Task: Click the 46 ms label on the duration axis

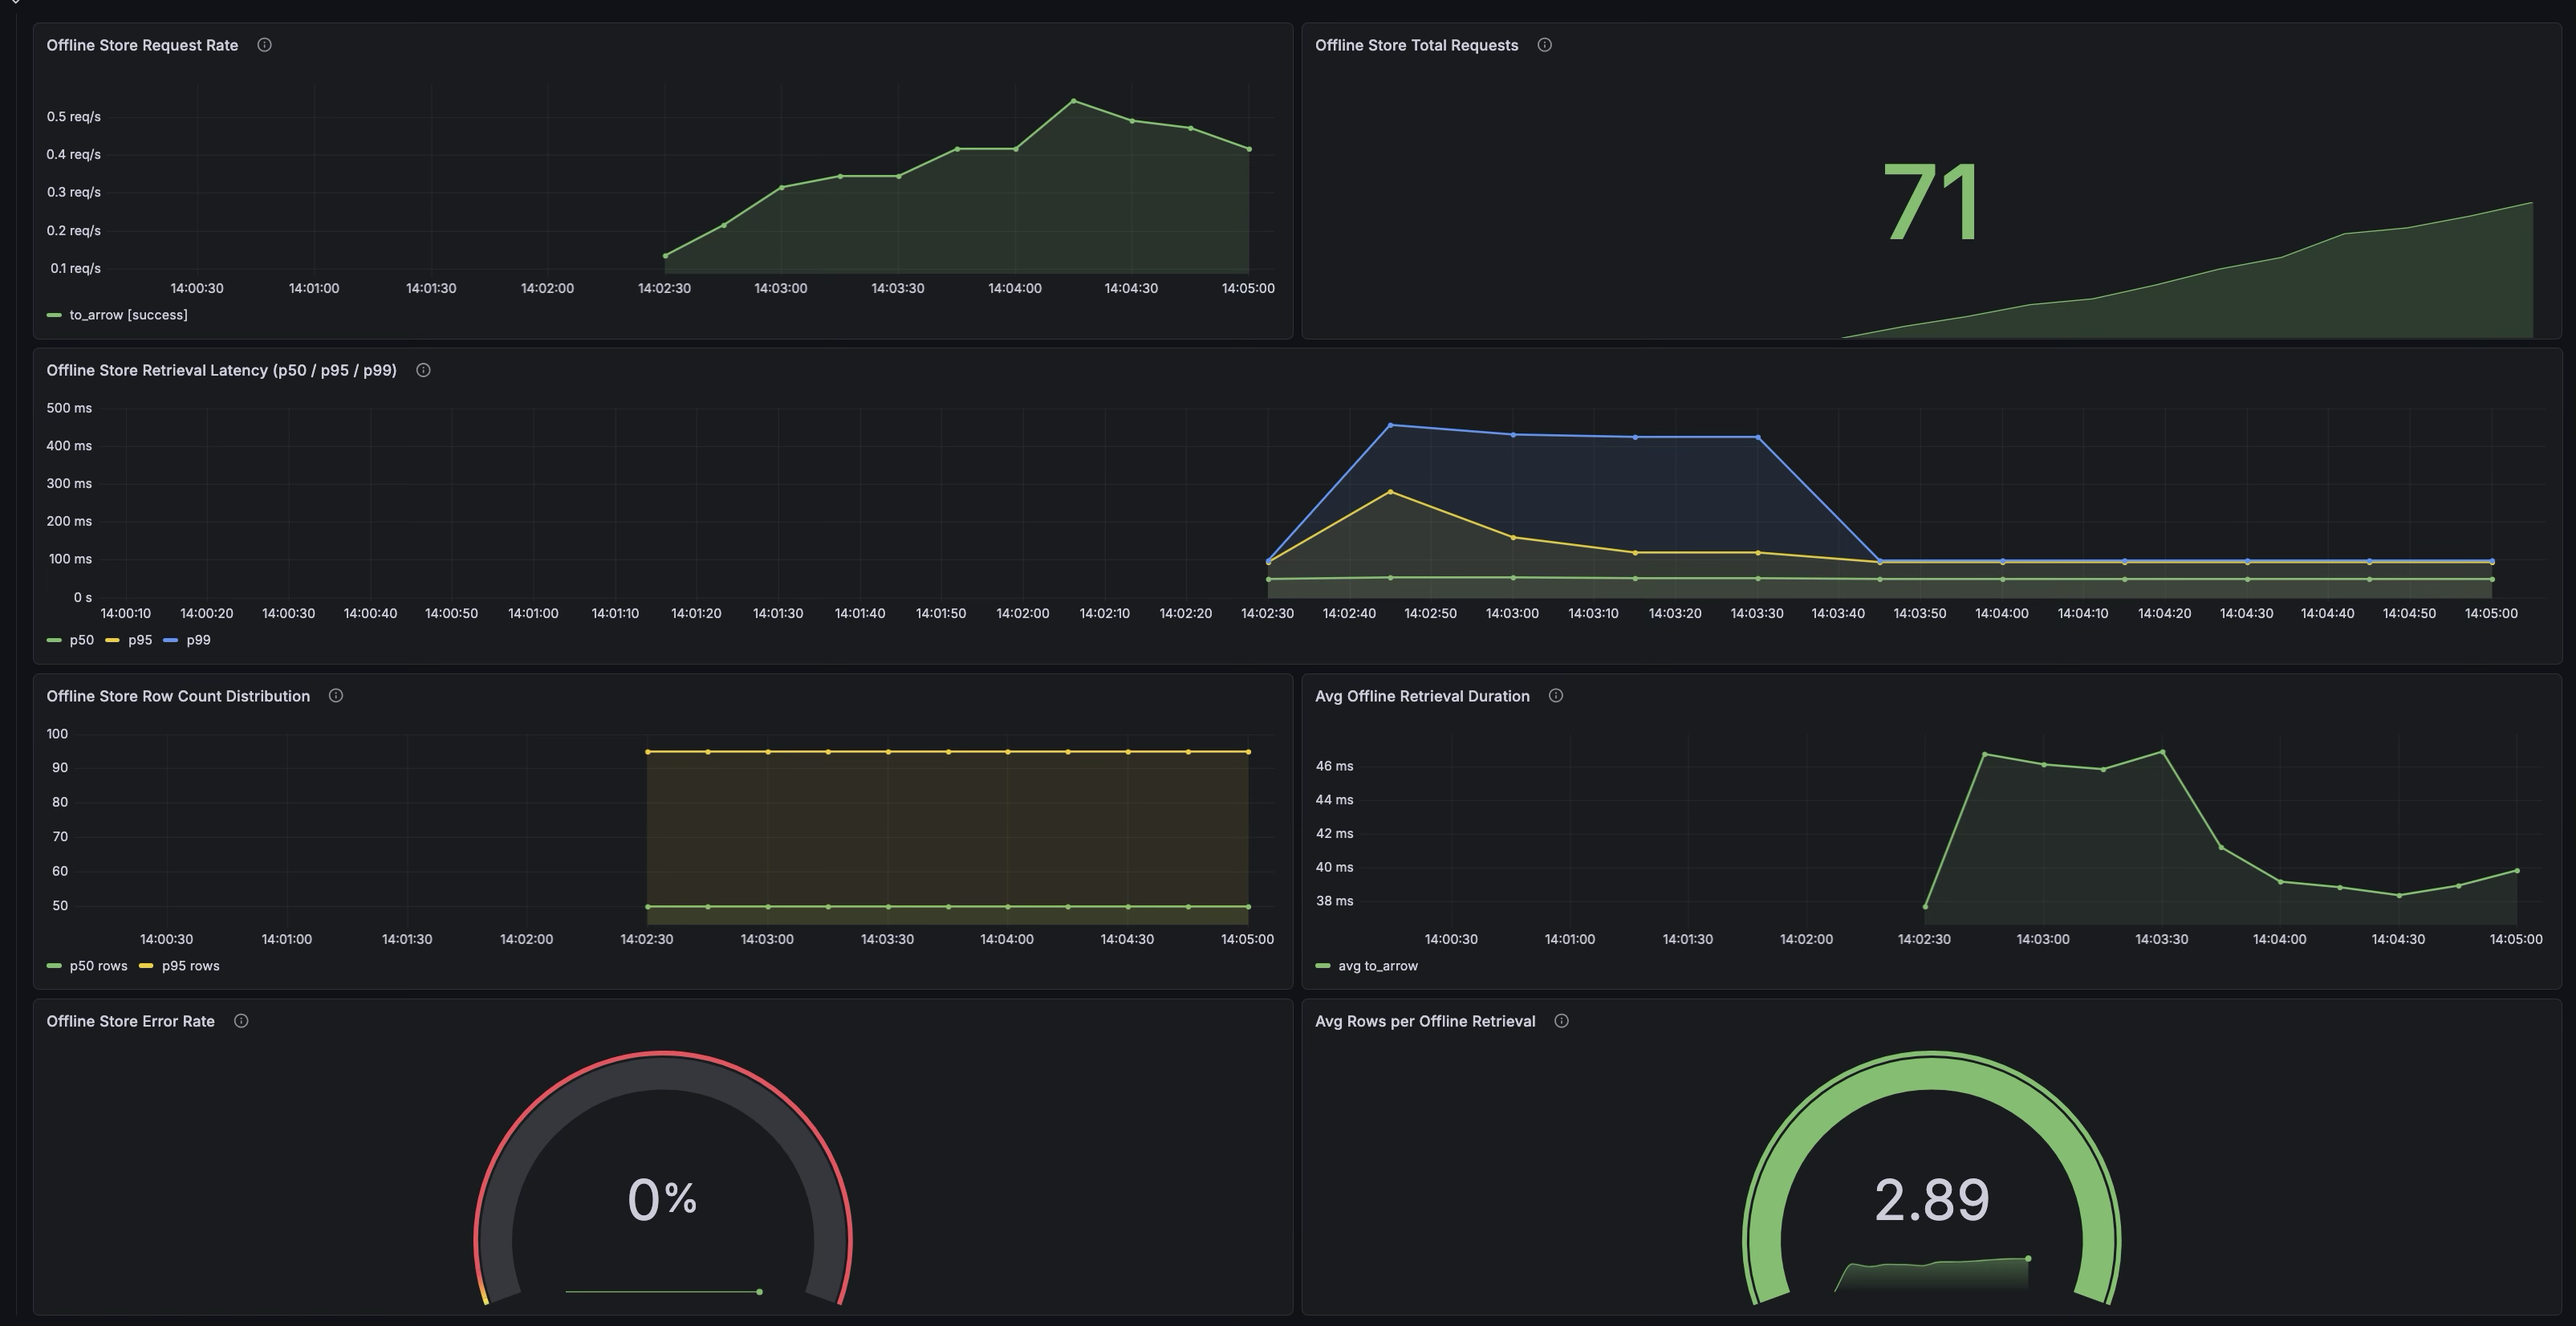Action: tap(1334, 766)
